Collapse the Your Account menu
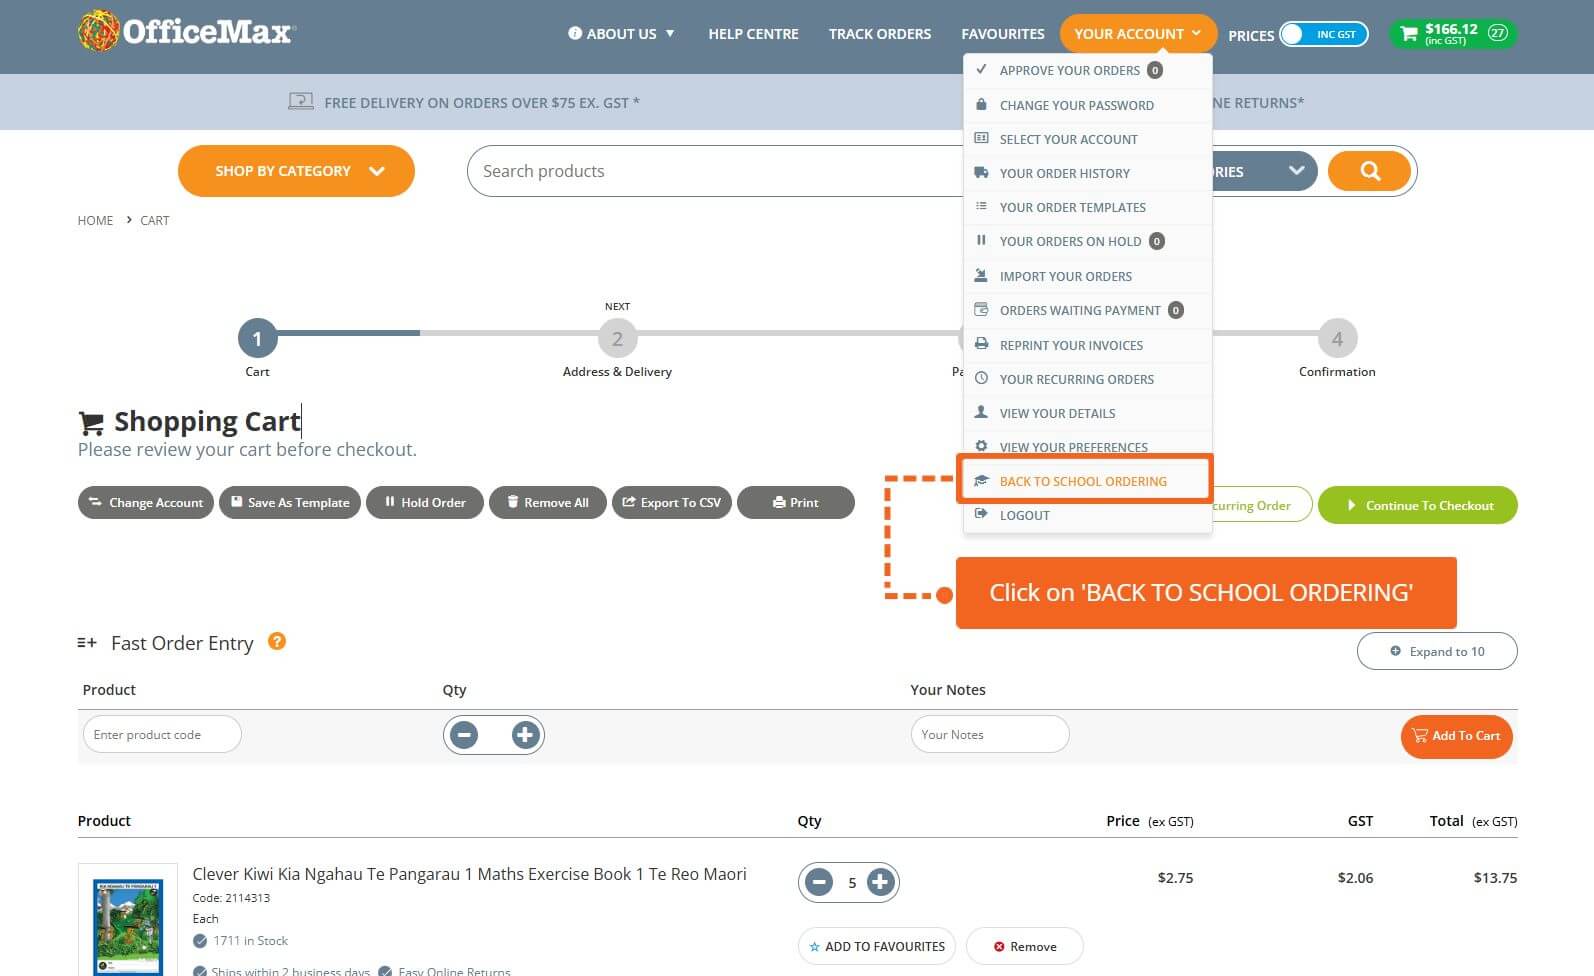Image resolution: width=1594 pixels, height=976 pixels. point(1137,34)
